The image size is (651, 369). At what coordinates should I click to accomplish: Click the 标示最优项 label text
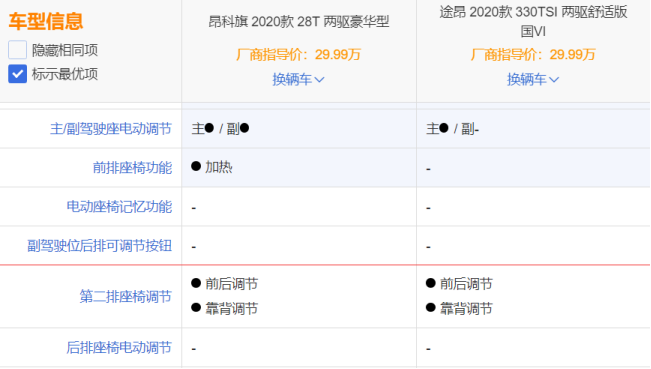[x=65, y=74]
